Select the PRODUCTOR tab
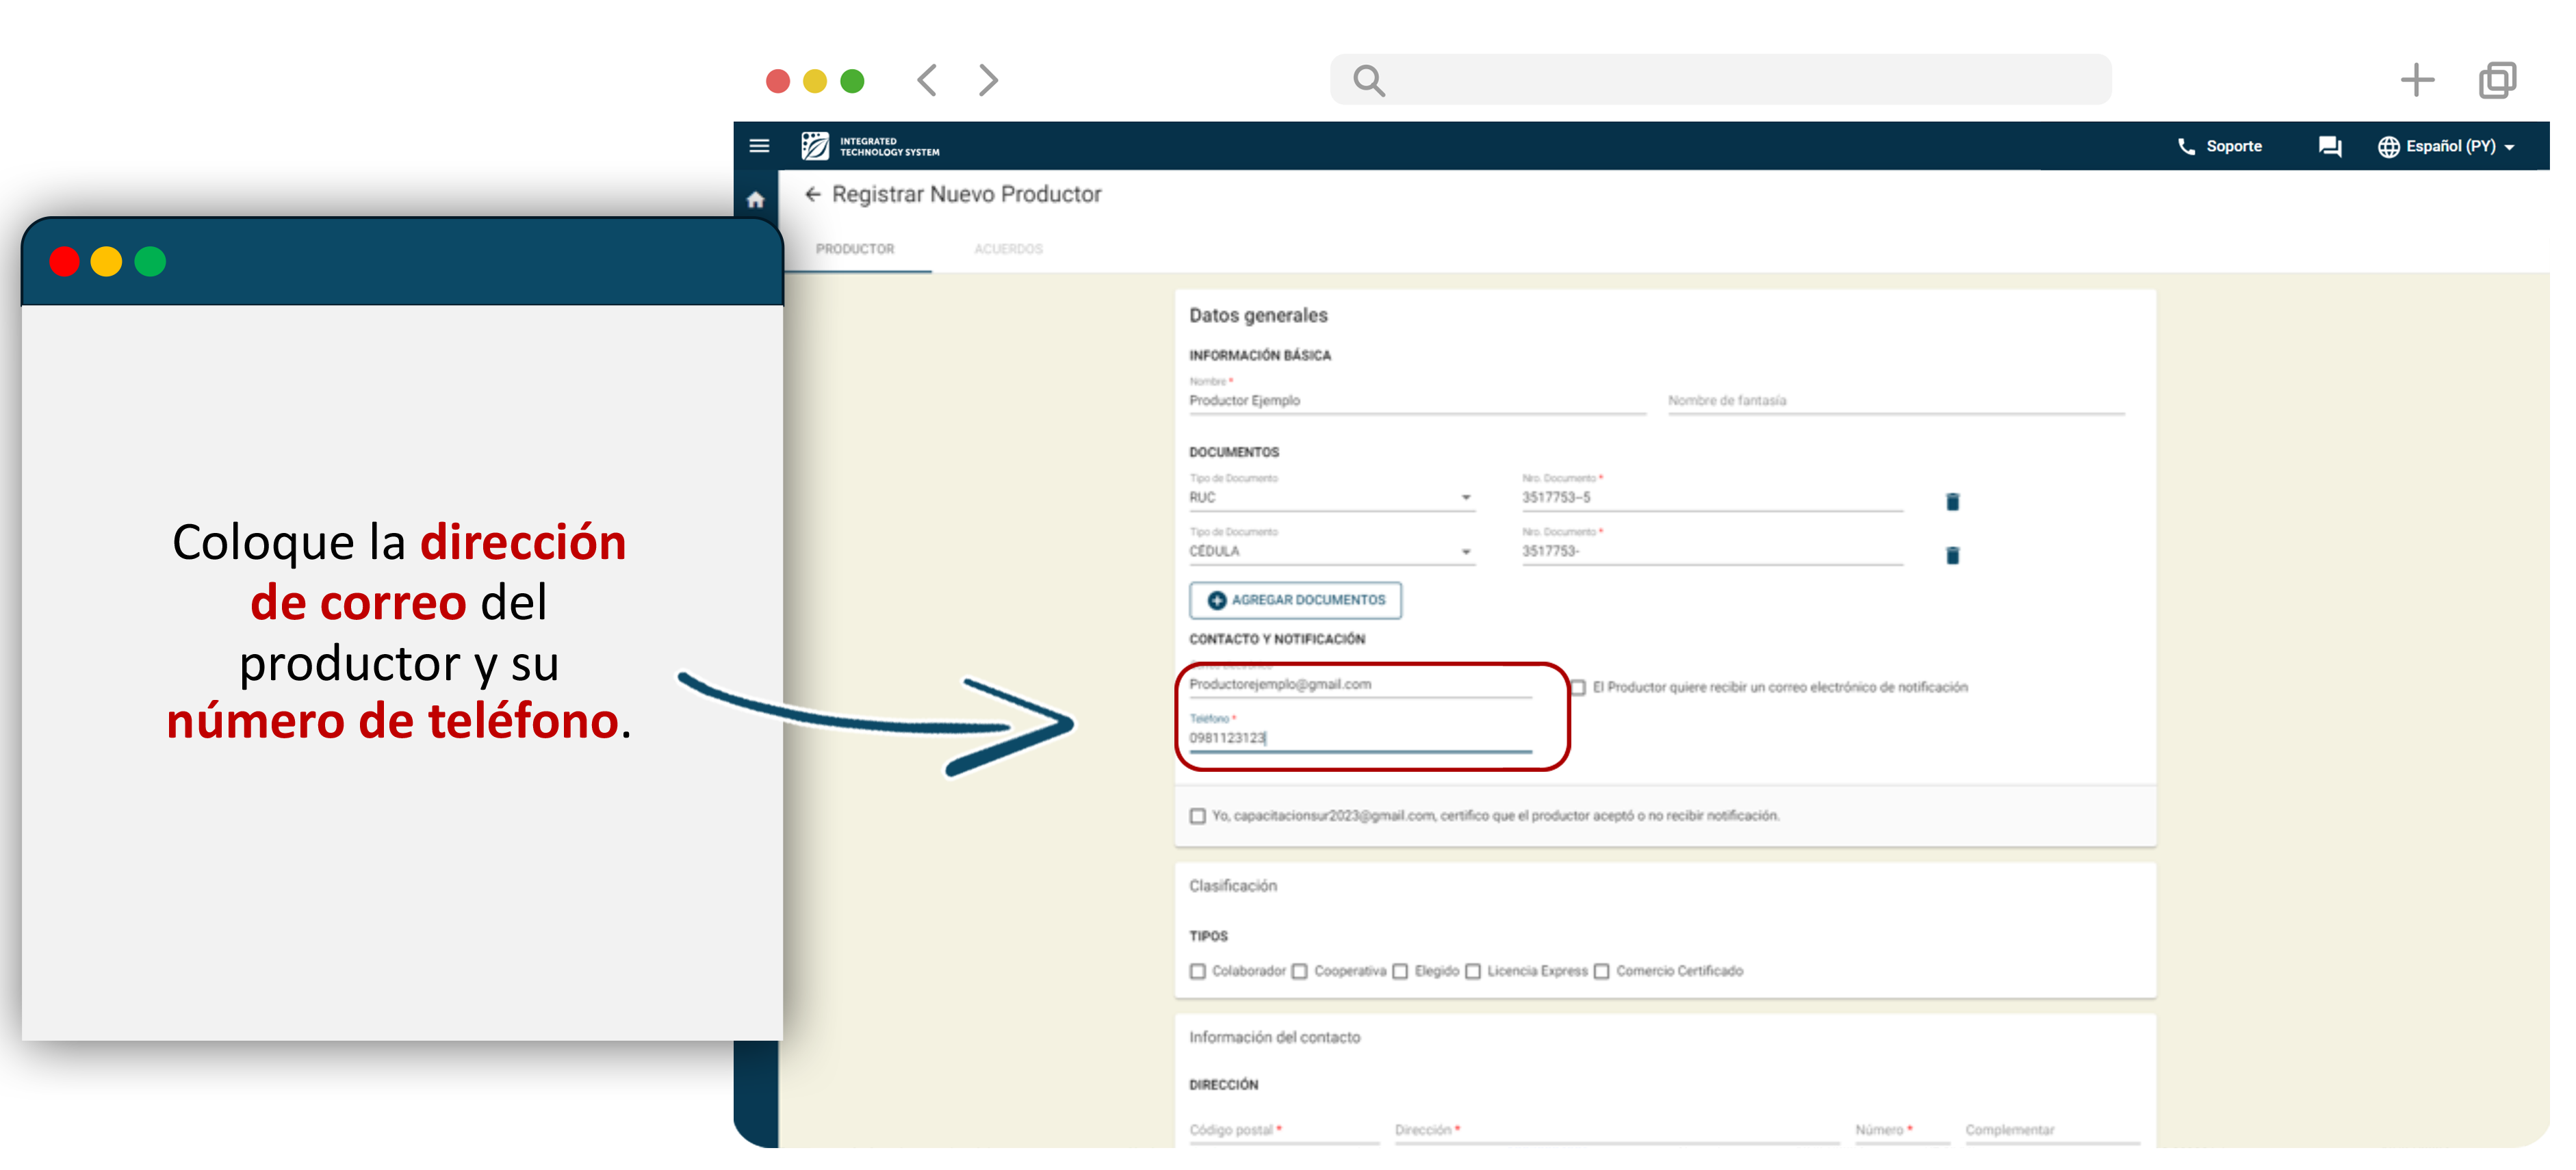2576x1170 pixels. [854, 249]
